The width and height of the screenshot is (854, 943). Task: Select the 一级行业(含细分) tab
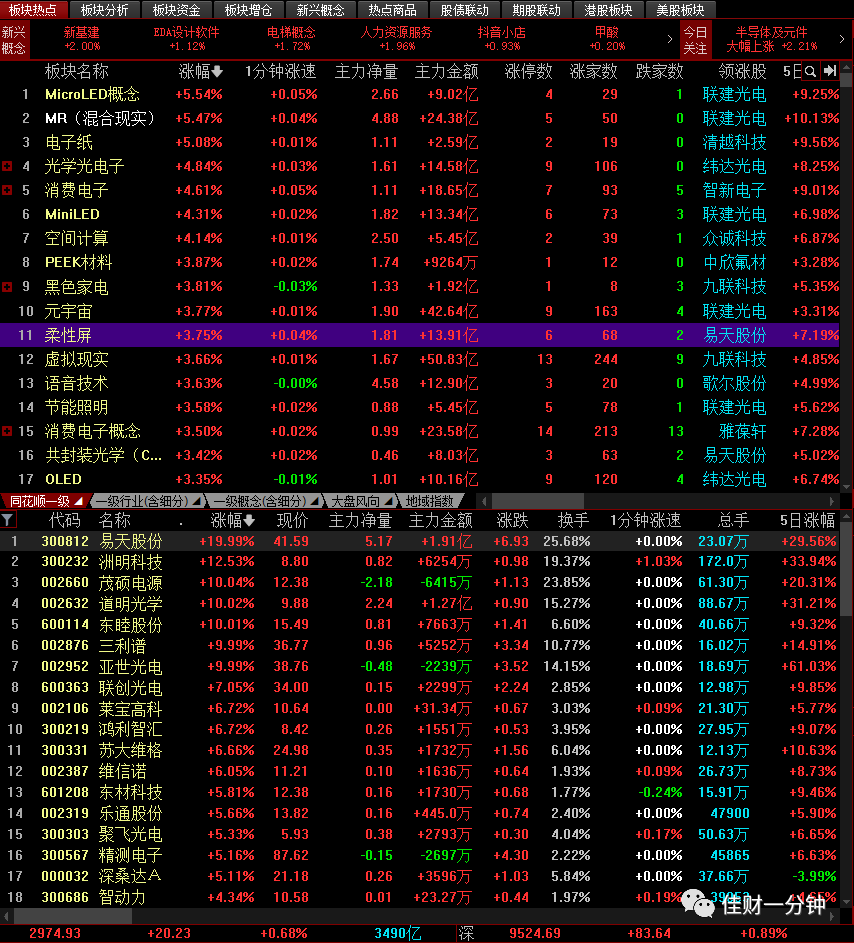coord(142,501)
